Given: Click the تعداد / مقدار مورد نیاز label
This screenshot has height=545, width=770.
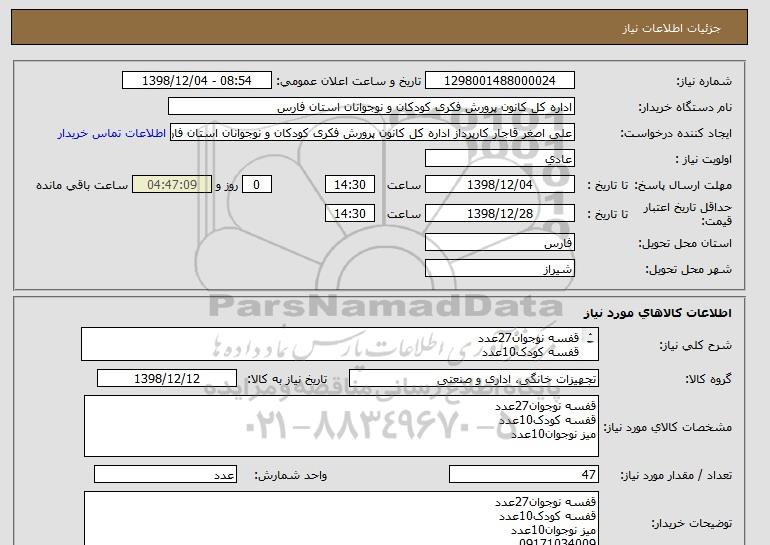Looking at the screenshot, I should (676, 475).
